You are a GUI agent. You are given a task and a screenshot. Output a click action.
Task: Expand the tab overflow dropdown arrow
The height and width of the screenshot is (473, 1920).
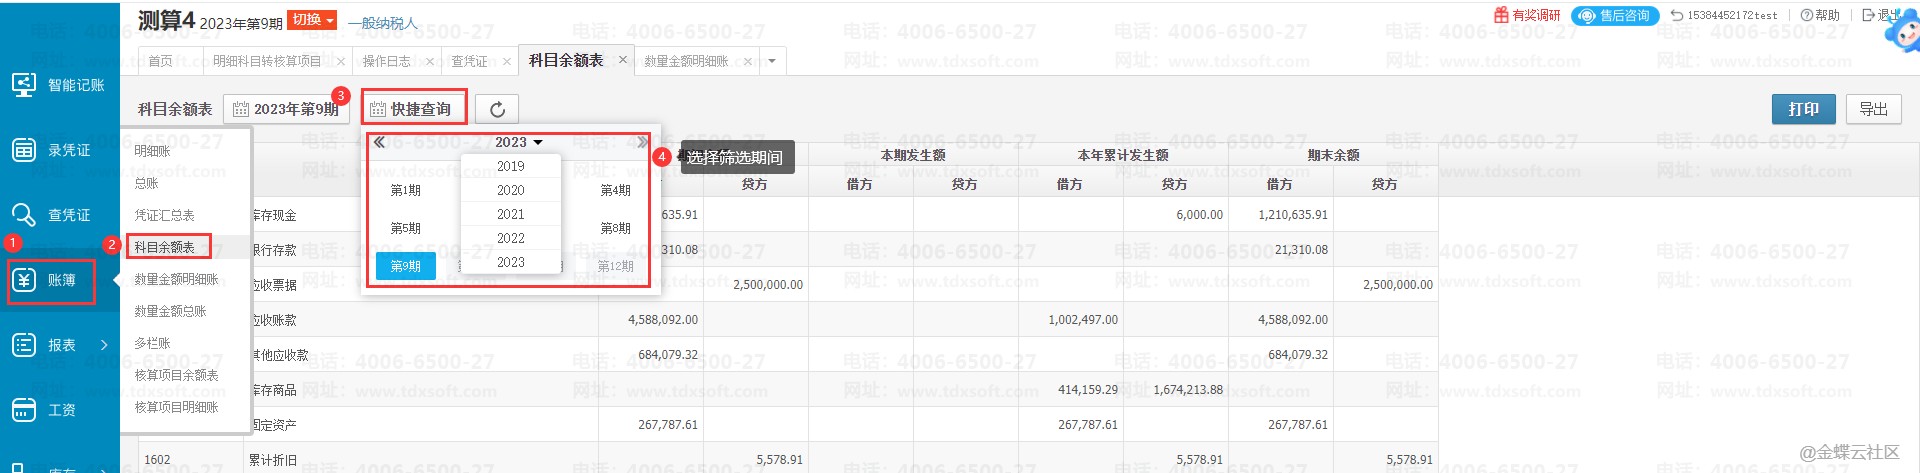click(772, 61)
